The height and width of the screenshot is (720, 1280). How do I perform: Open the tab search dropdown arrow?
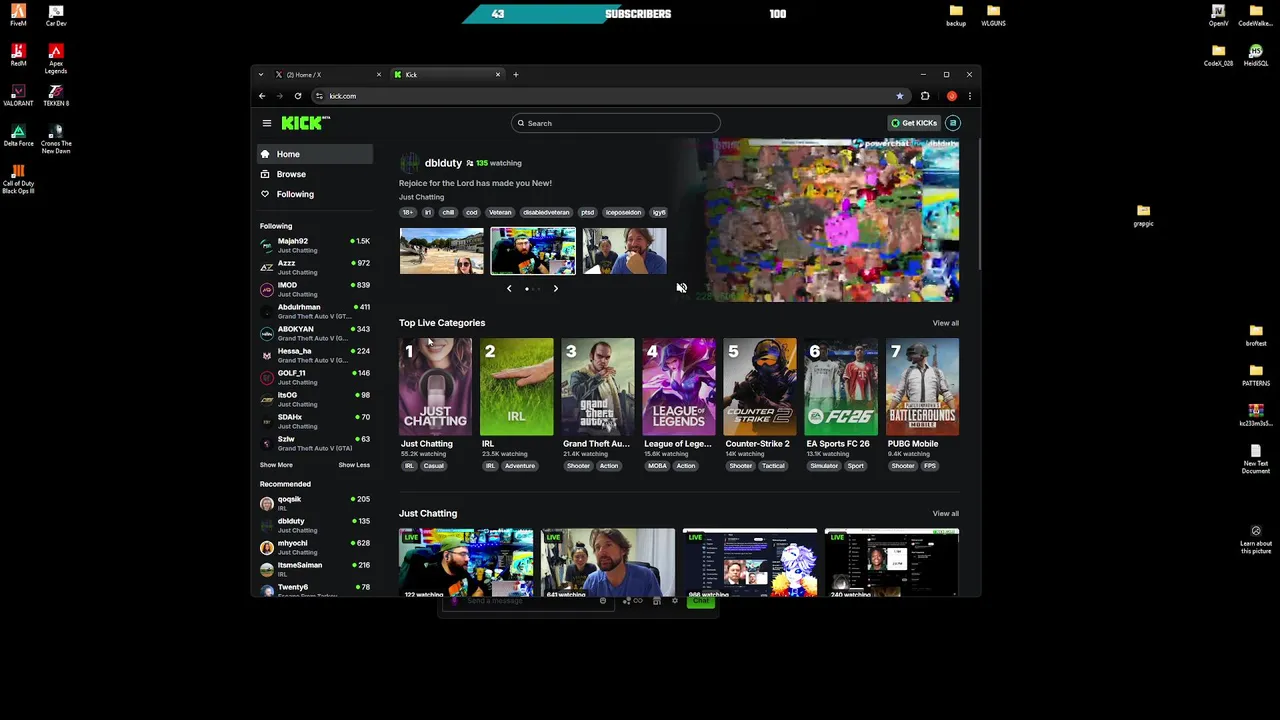[261, 74]
